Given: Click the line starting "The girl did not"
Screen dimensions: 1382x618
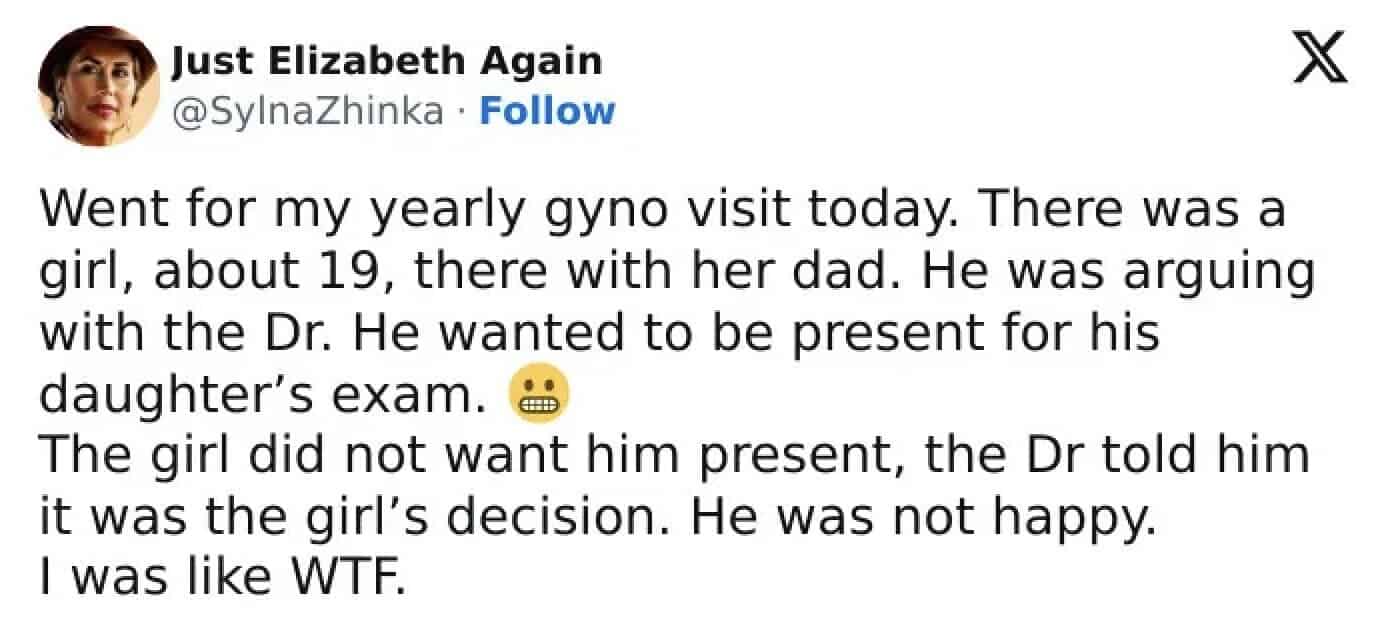Looking at the screenshot, I should pyautogui.click(x=672, y=455).
